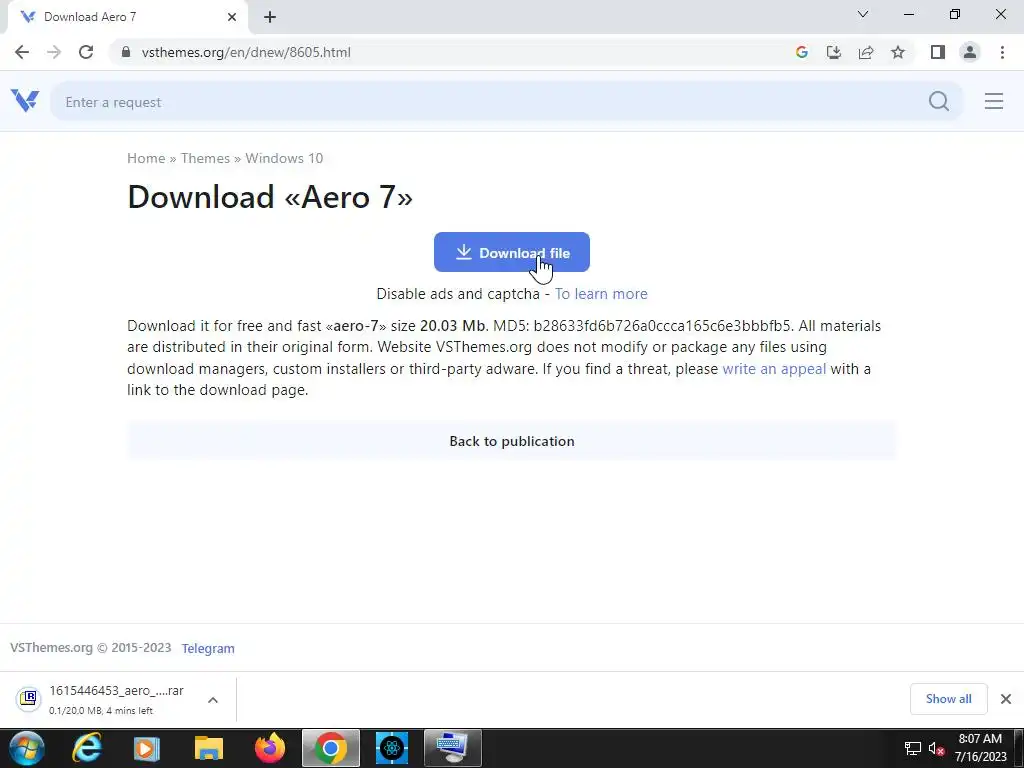Open Chrome profile avatar
1024x768 pixels.
(970, 52)
